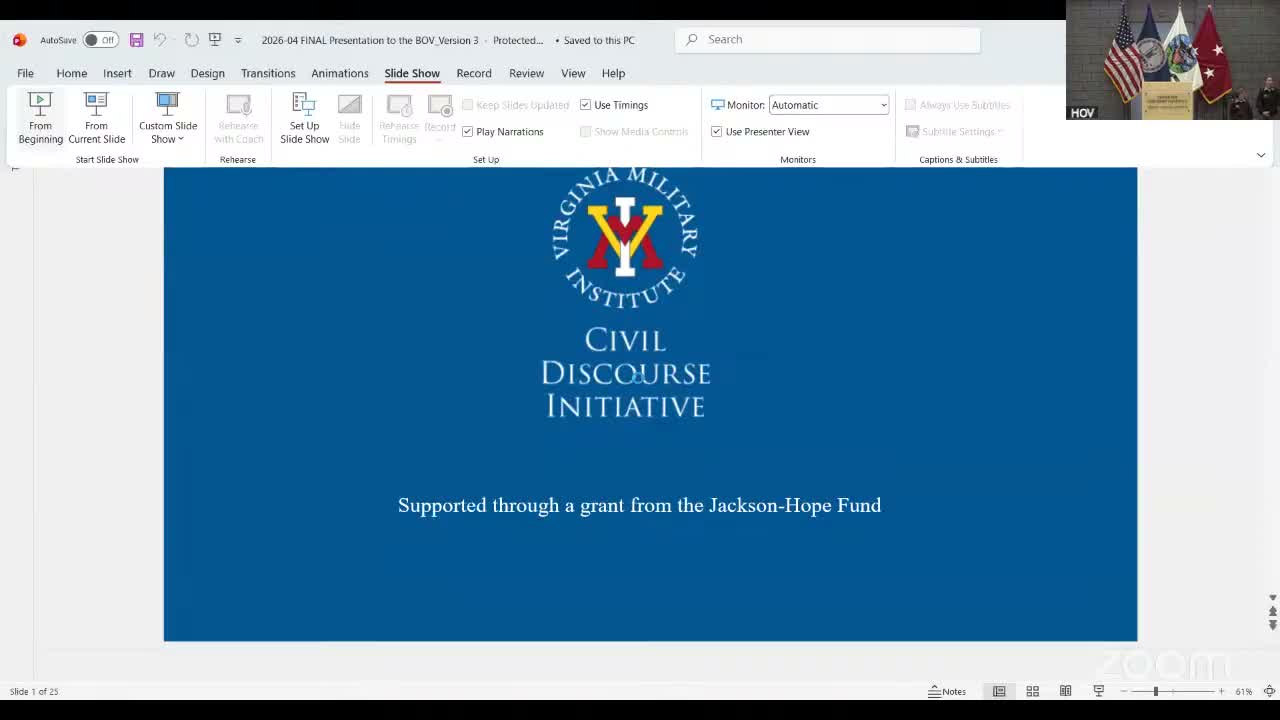This screenshot has height=720, width=1280.
Task: Start slide show From Beginning
Action: [x=40, y=118]
